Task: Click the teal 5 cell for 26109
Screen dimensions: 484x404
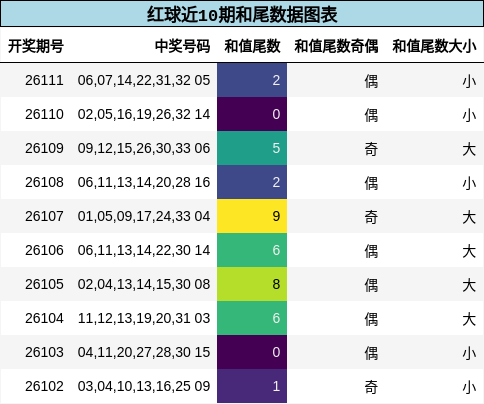Action: pos(252,148)
